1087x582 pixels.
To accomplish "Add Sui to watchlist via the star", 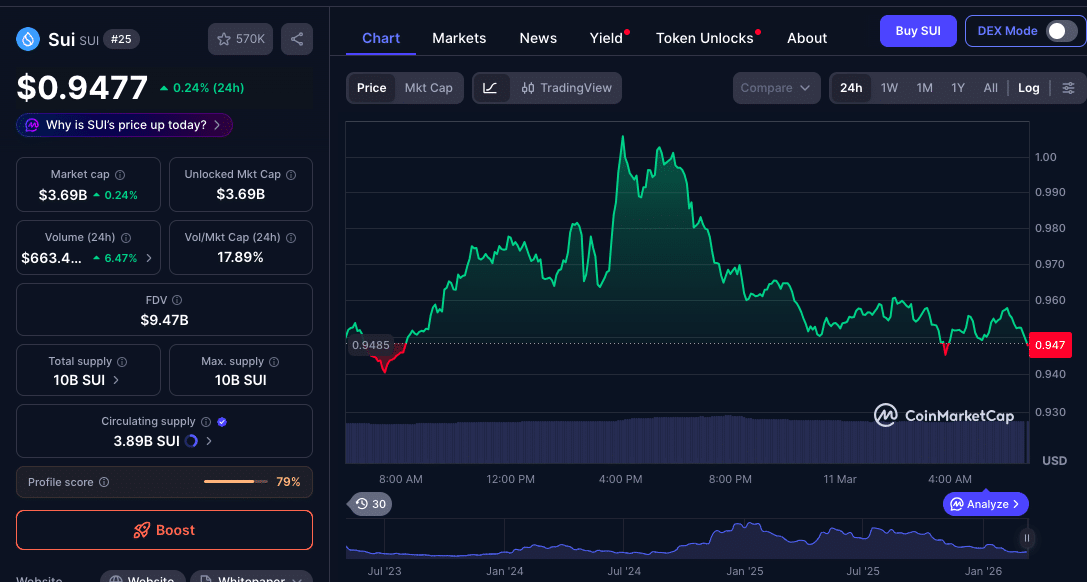I will [226, 38].
